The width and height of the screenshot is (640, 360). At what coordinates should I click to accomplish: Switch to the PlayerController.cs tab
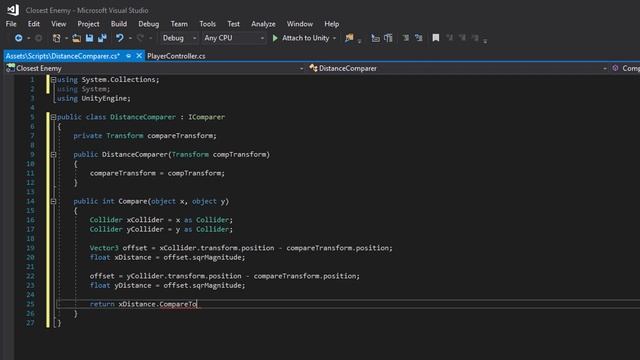(176, 56)
